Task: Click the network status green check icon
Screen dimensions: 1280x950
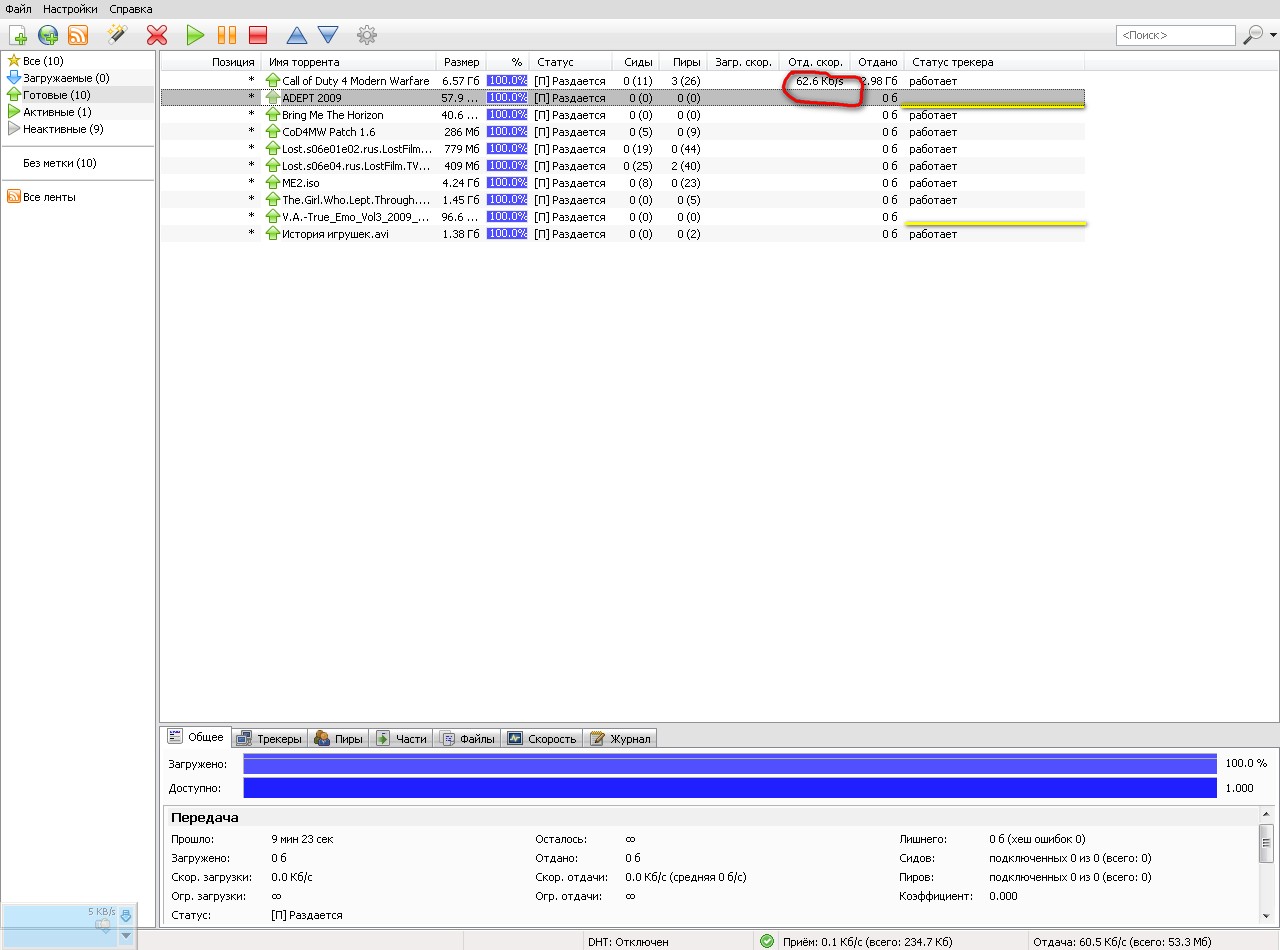Action: (x=767, y=941)
